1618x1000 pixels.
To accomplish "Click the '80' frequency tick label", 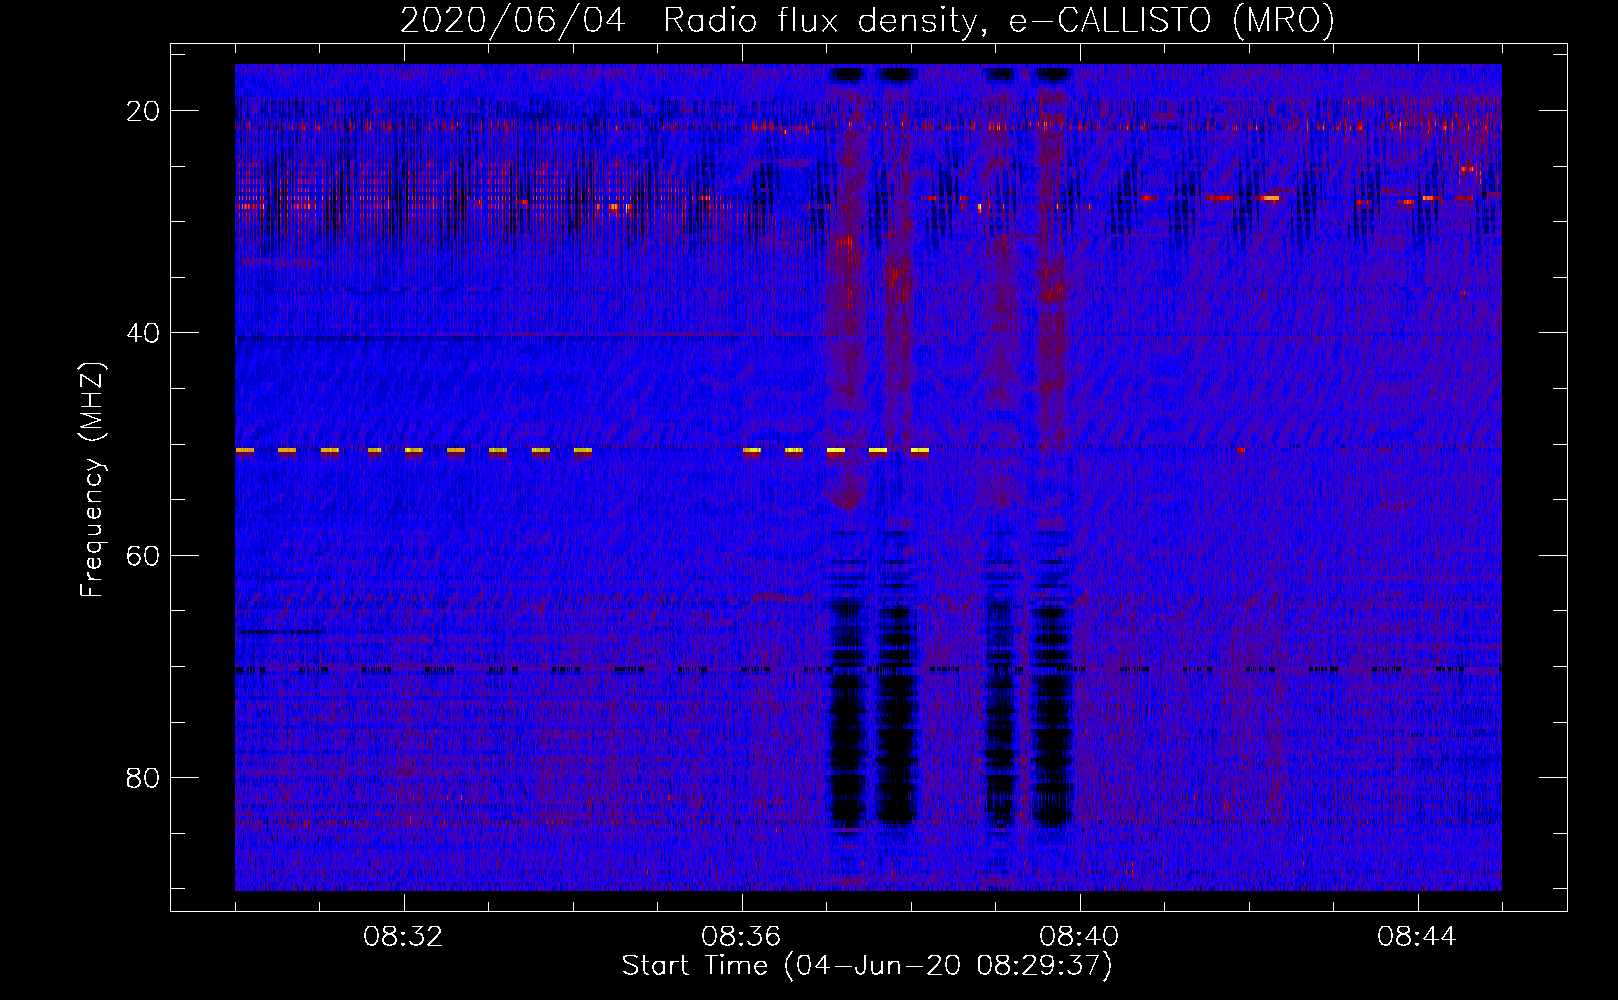I will 143,778.
